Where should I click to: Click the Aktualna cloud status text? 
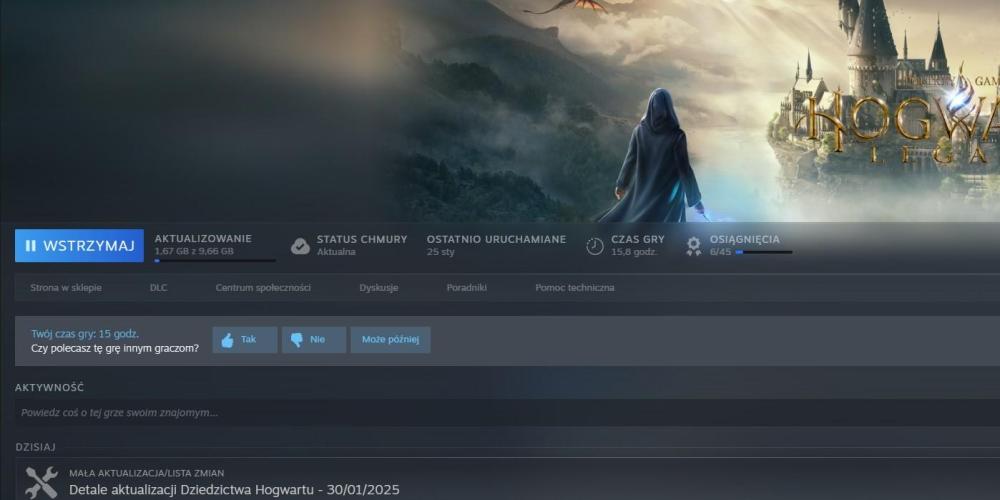pos(336,252)
